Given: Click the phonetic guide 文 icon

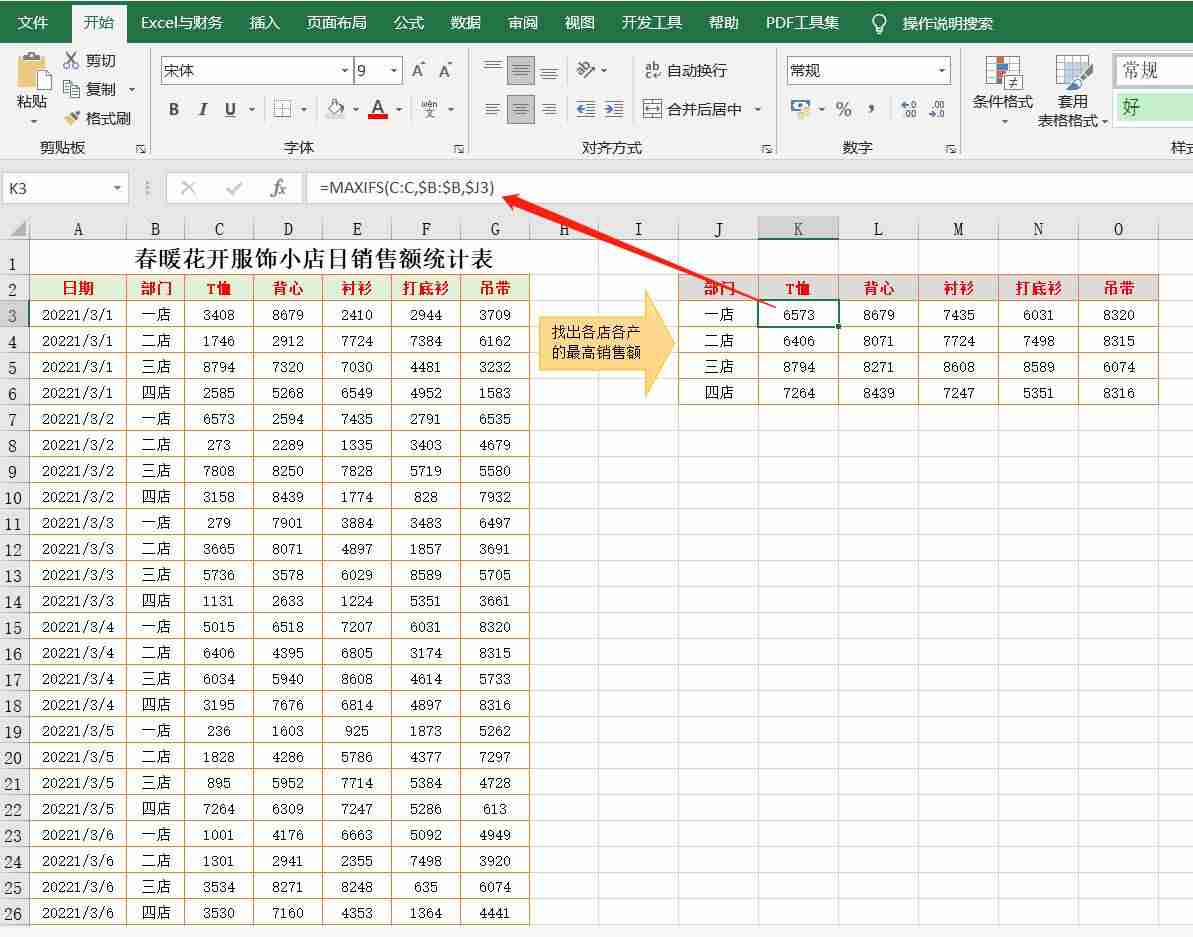Looking at the screenshot, I should coord(429,109).
